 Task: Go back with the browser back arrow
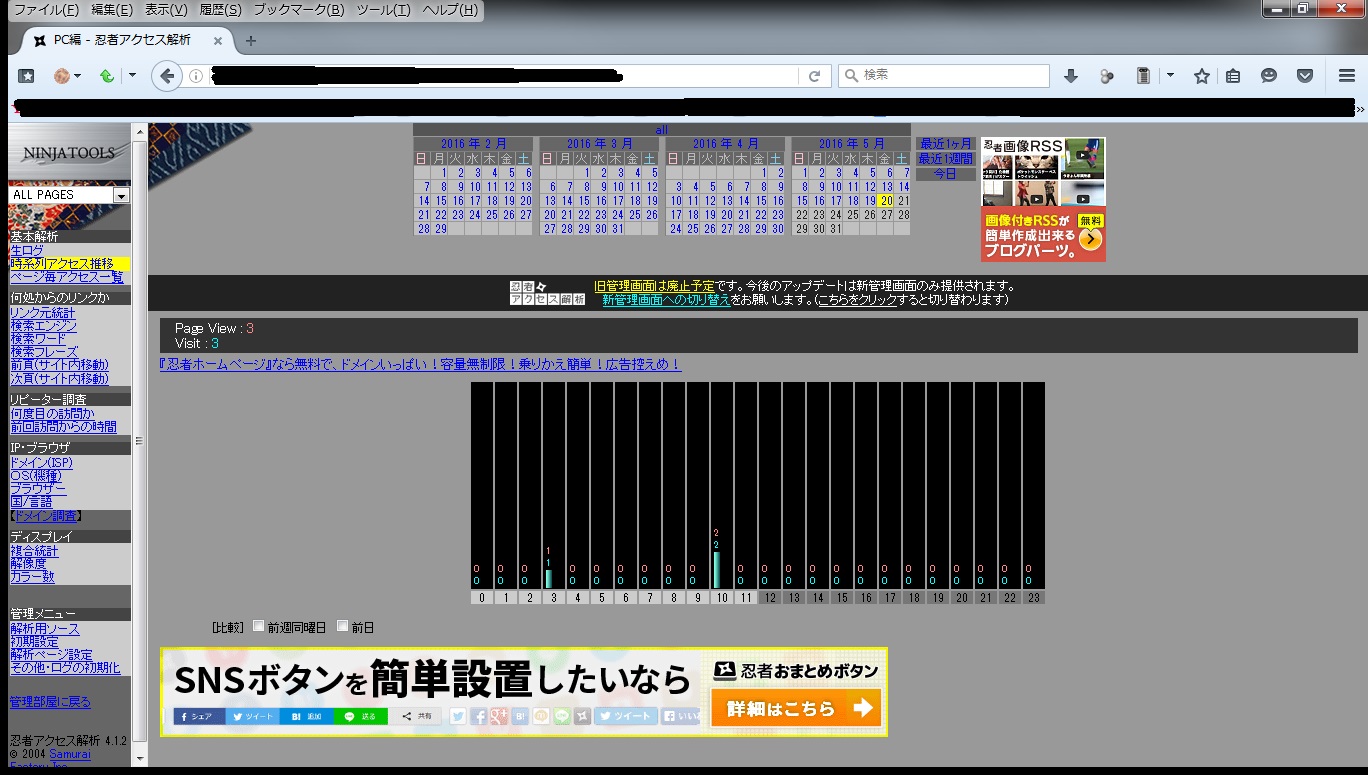[167, 76]
